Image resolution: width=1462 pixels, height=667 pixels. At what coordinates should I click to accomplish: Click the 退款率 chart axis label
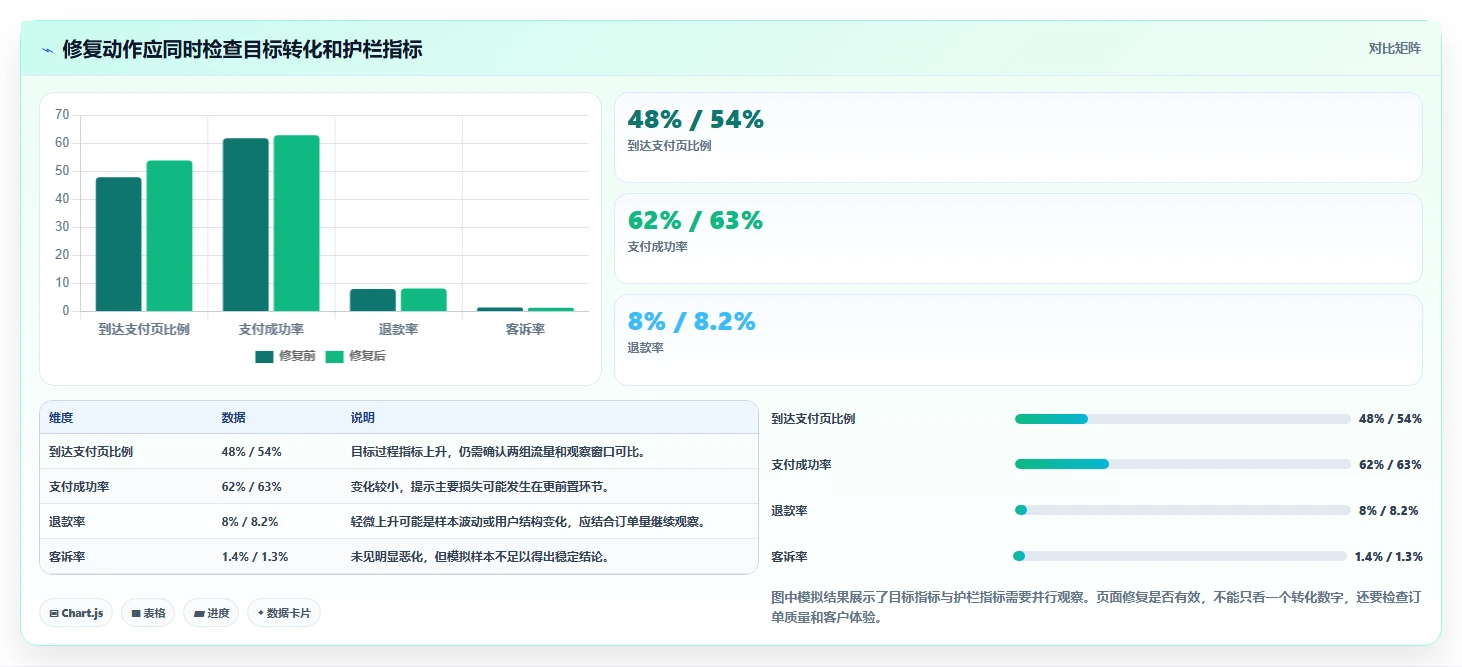(x=398, y=329)
